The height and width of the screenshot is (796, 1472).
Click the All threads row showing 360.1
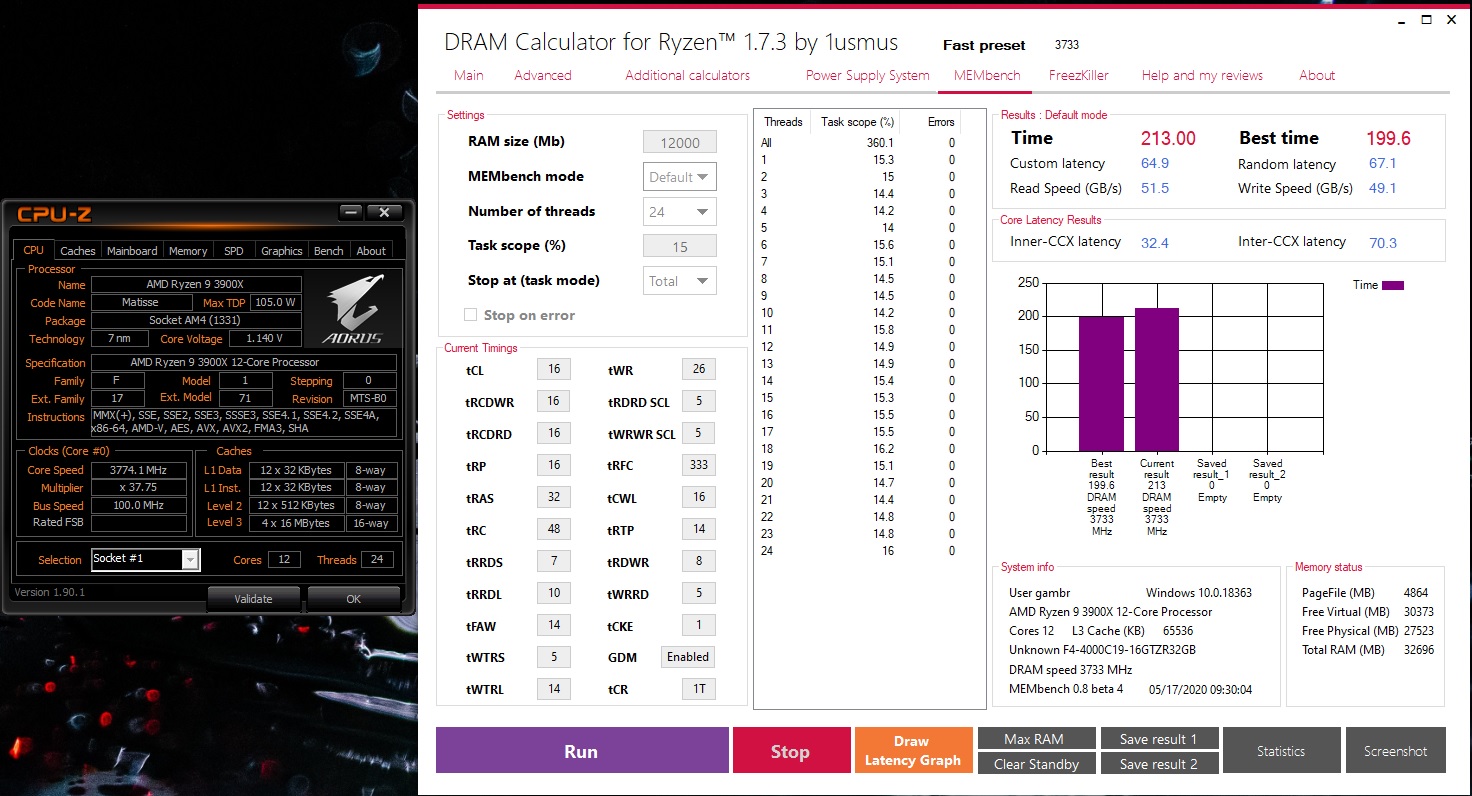pos(860,143)
